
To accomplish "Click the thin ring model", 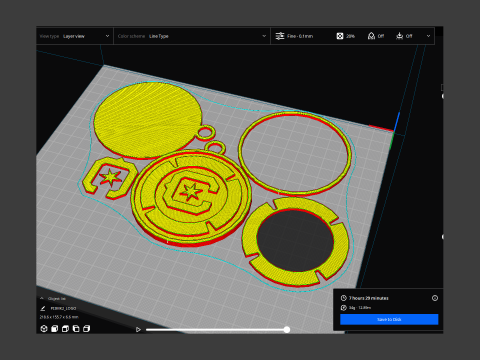I will (x=295, y=153).
